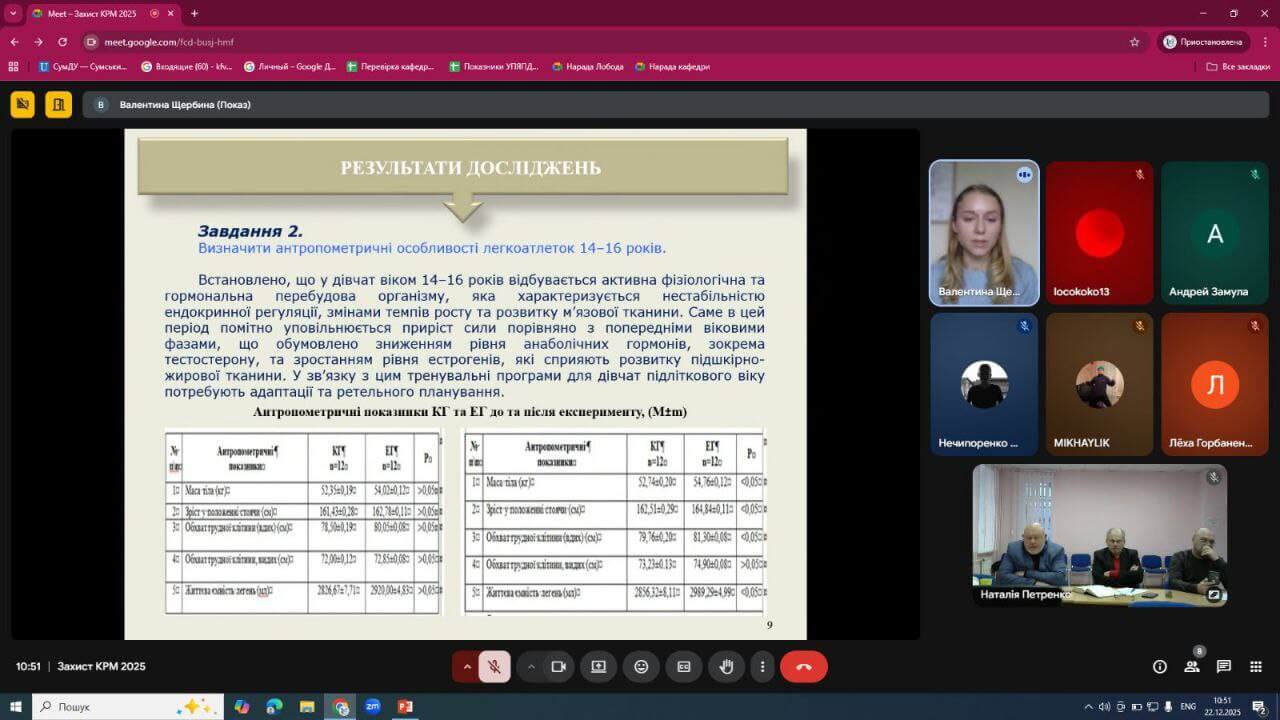
Task: Open the Перевірка кафедр bookmark
Action: [x=391, y=67]
